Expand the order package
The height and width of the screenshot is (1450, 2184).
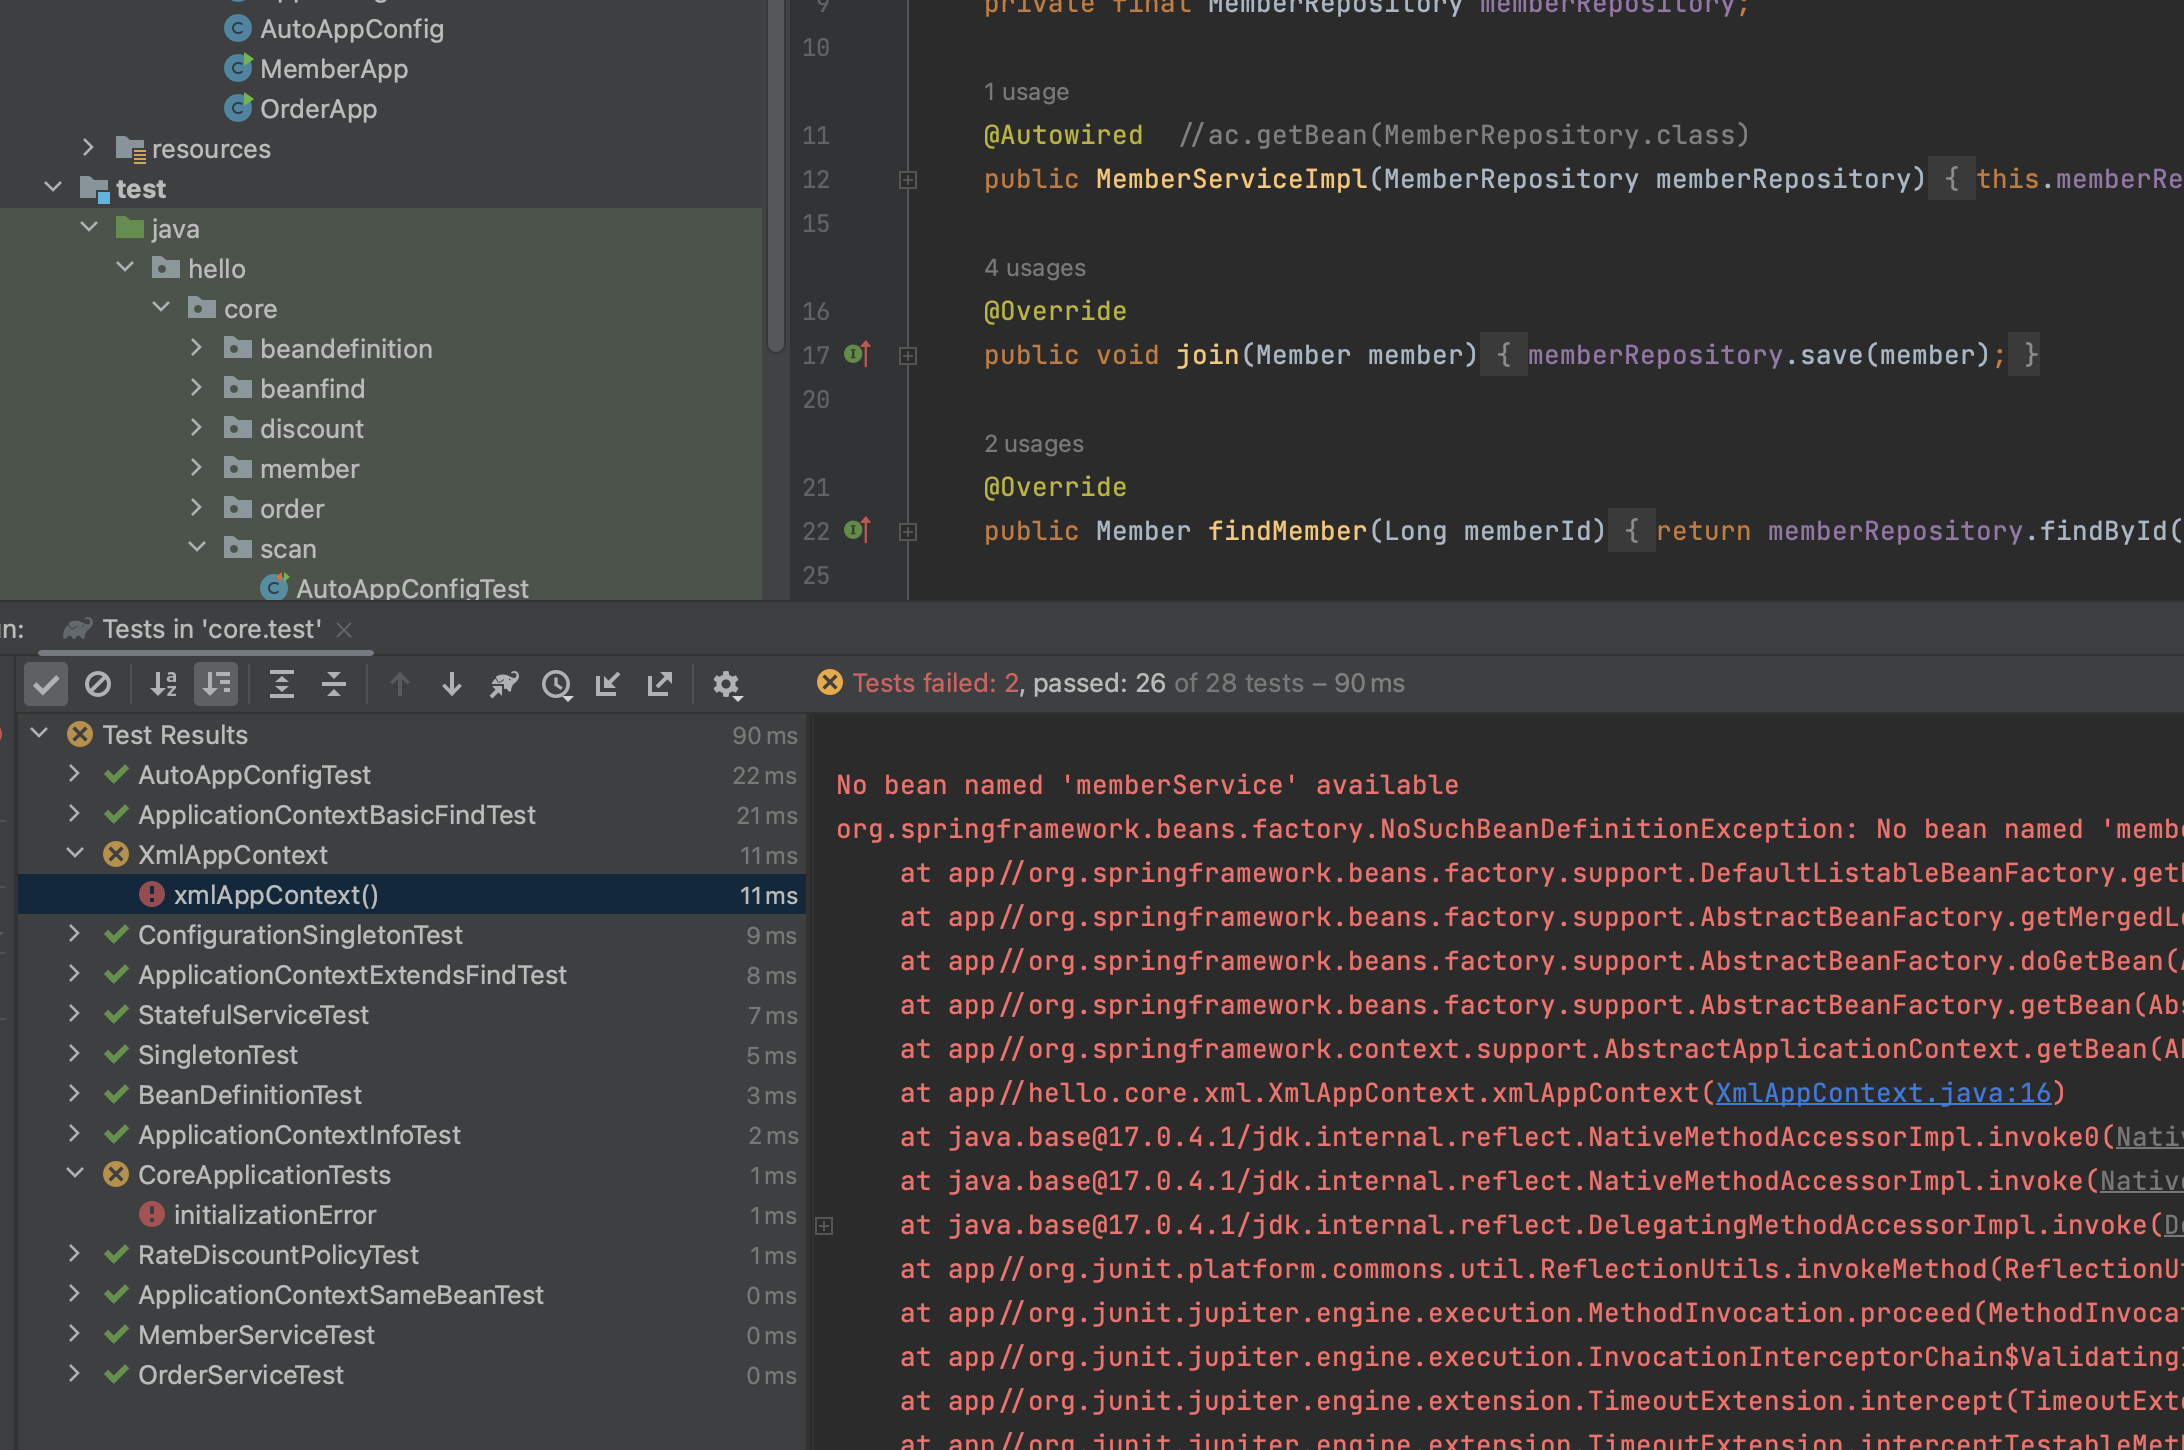(x=196, y=507)
